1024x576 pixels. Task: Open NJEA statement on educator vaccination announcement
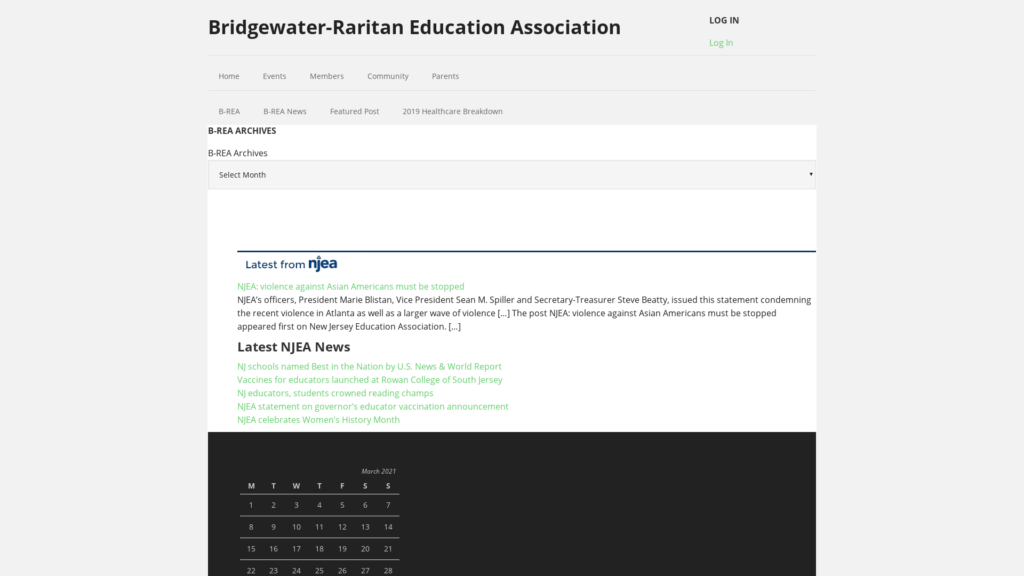coord(372,407)
